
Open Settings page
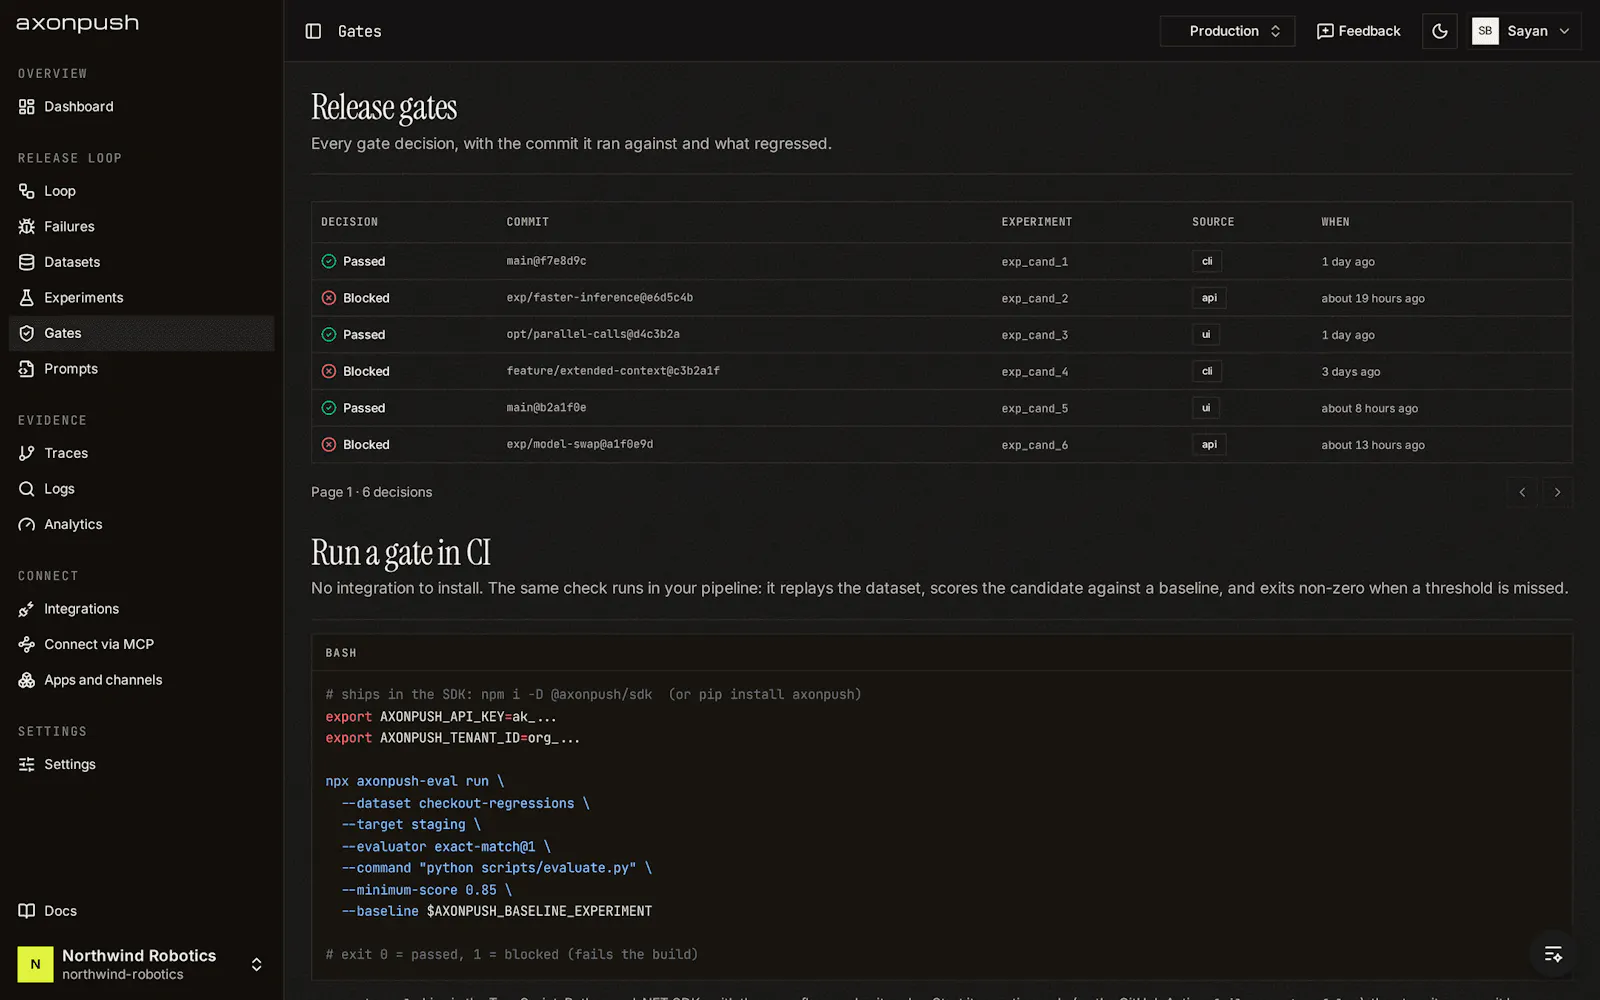pos(141,764)
